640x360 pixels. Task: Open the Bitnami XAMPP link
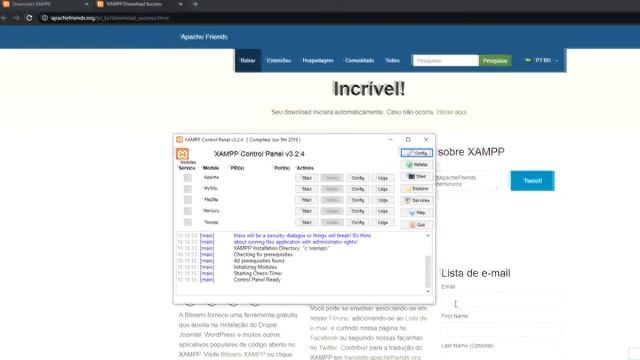pyautogui.click(x=243, y=354)
